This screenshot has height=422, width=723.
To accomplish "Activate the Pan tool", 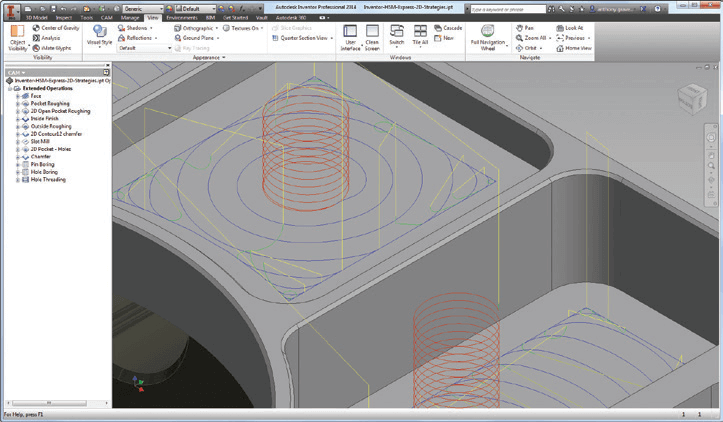I will click(x=520, y=28).
